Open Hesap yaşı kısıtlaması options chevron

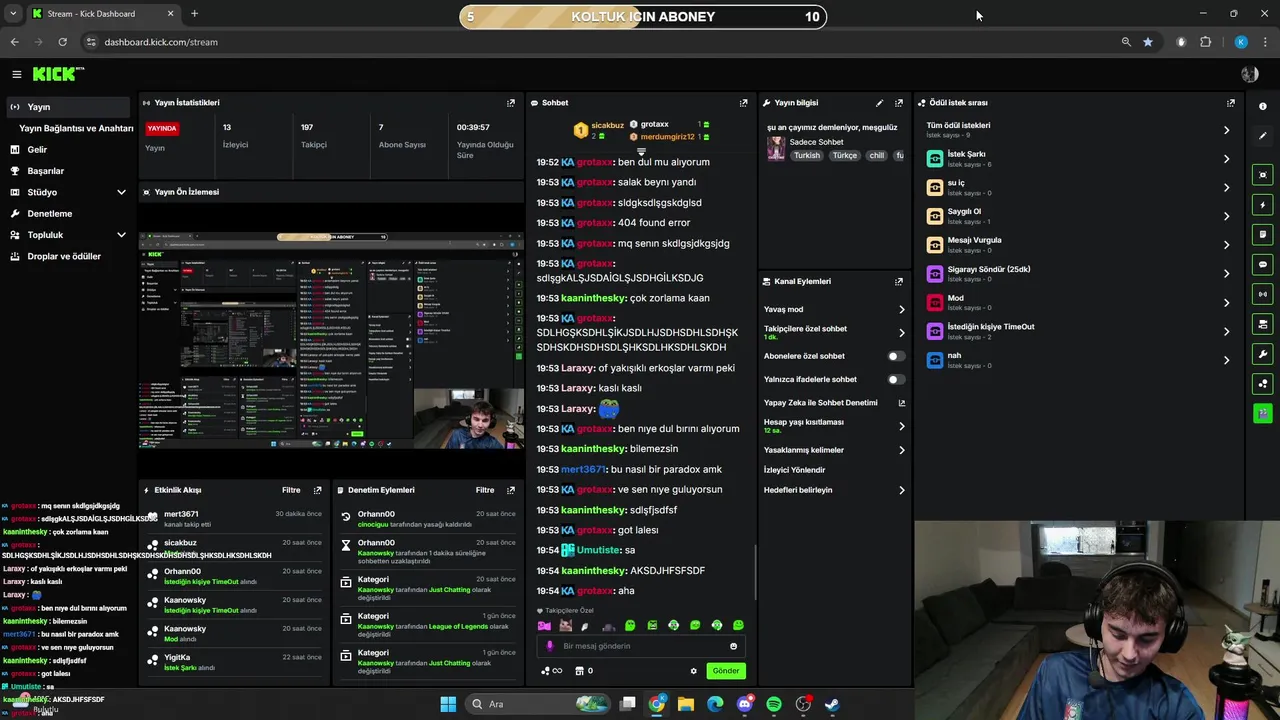click(x=901, y=427)
